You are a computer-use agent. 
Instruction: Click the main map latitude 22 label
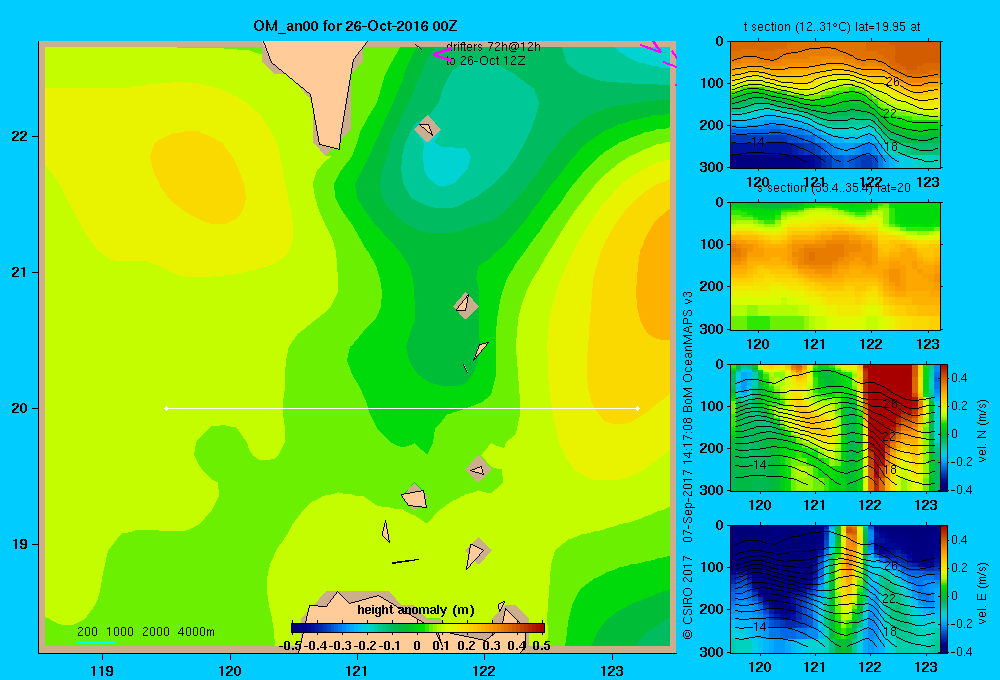19,137
